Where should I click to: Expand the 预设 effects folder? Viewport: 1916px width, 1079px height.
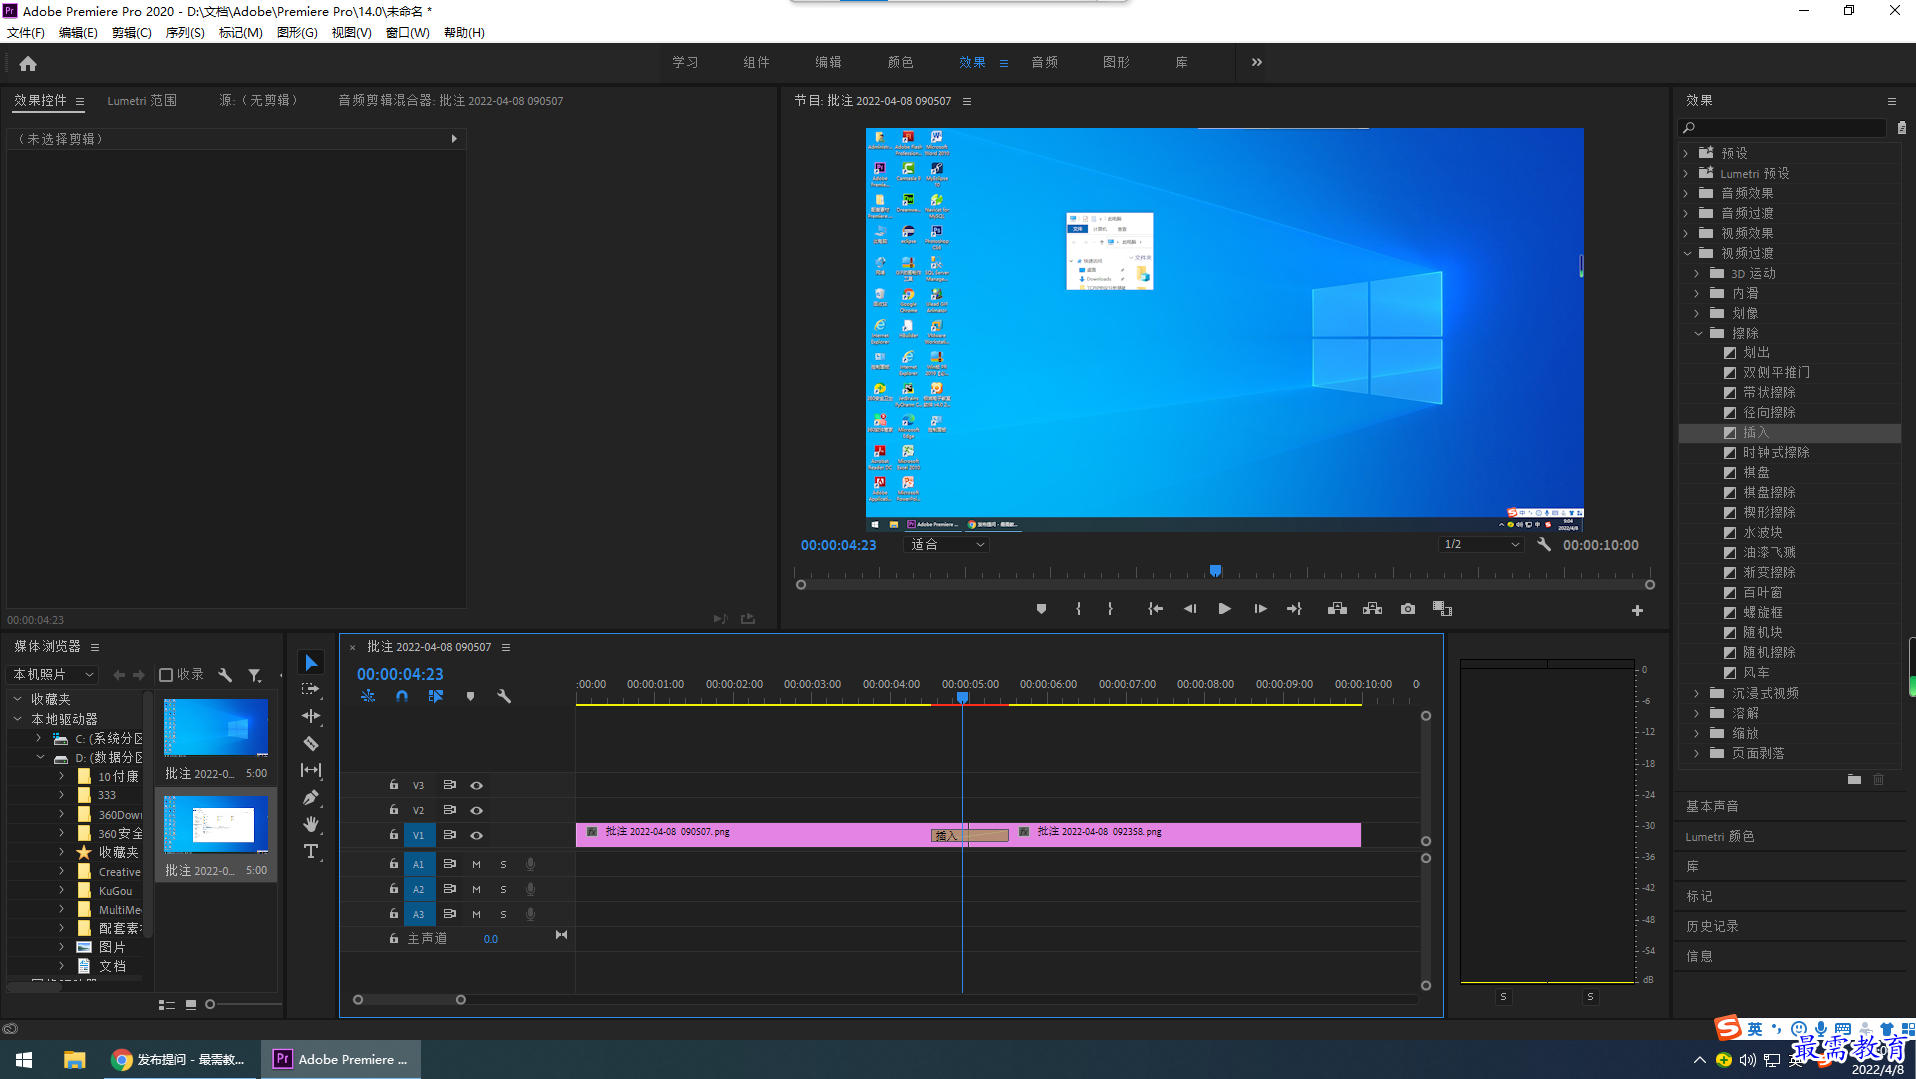[1686, 153]
